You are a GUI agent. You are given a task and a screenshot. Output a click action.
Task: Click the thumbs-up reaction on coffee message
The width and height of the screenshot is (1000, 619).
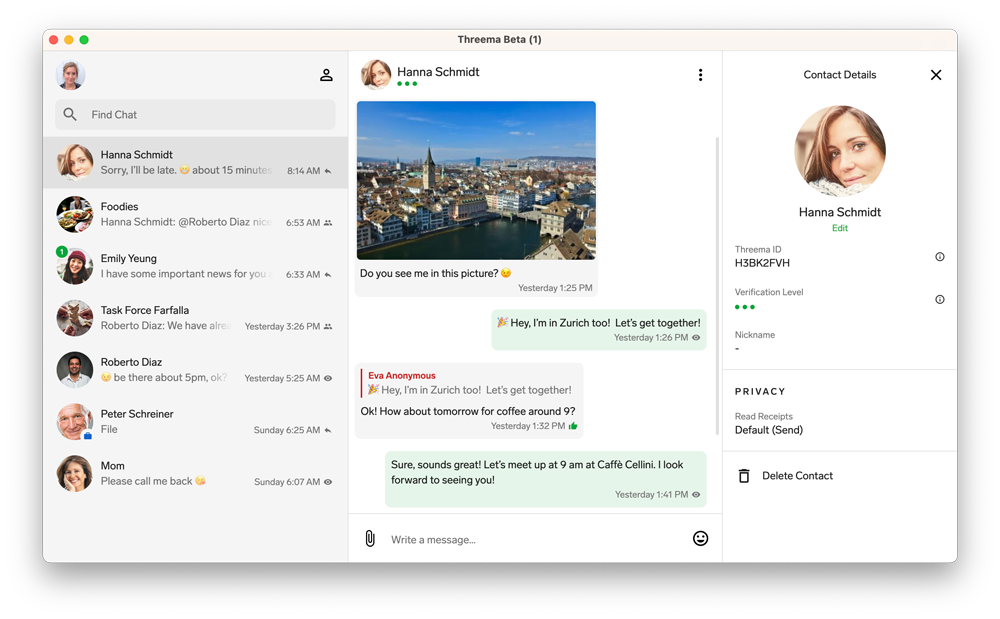pos(573,426)
